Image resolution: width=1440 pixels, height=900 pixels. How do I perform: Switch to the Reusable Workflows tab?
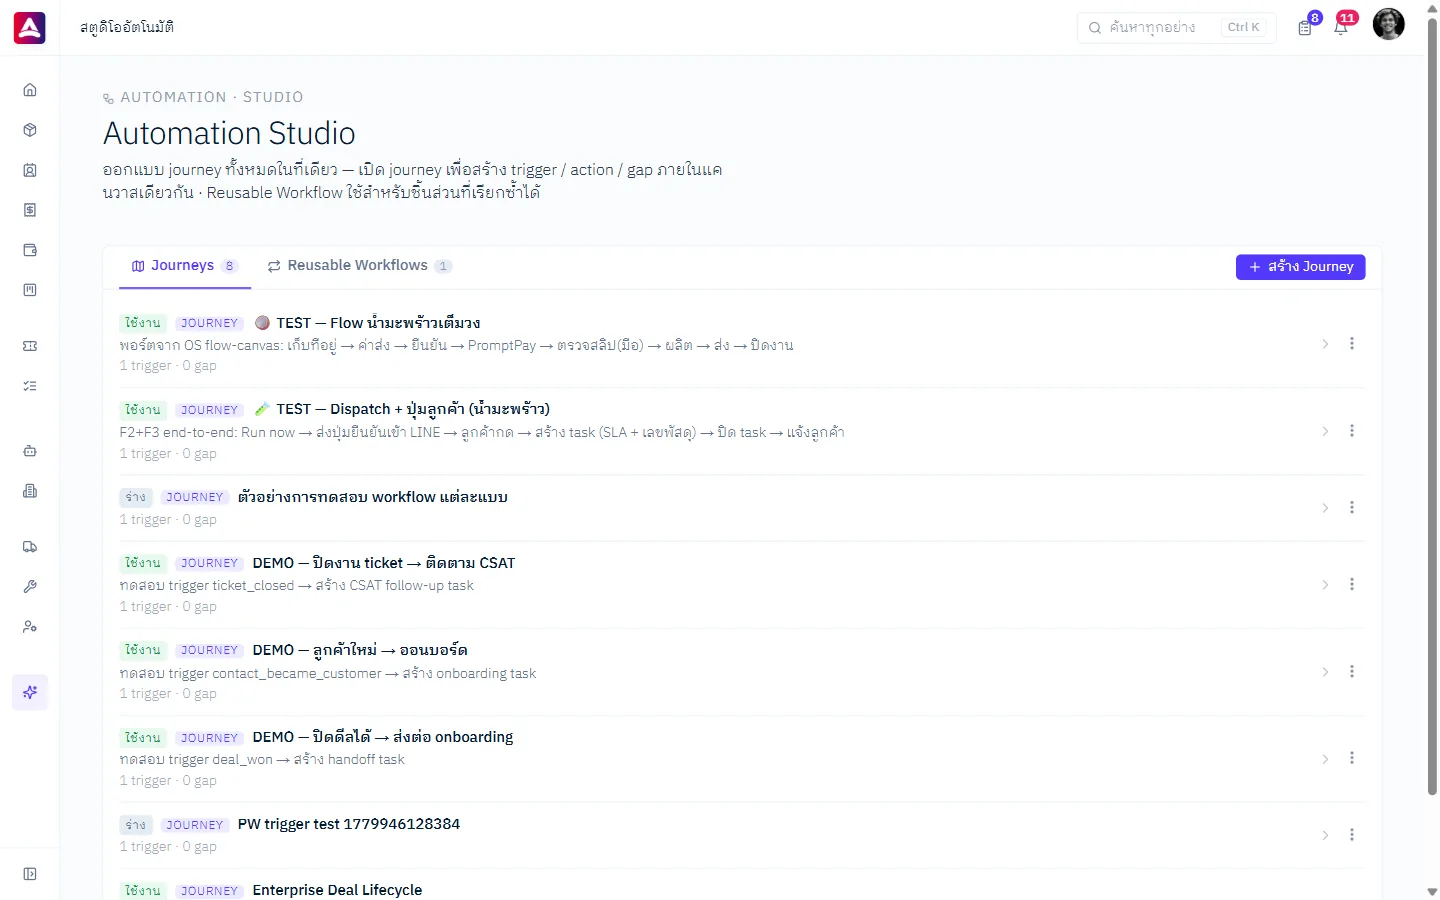pyautogui.click(x=359, y=266)
